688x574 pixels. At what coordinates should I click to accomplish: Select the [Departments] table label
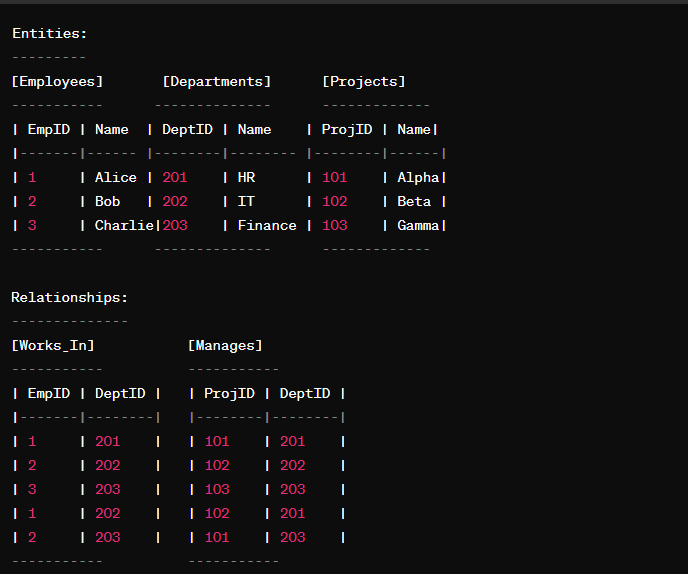click(x=216, y=82)
